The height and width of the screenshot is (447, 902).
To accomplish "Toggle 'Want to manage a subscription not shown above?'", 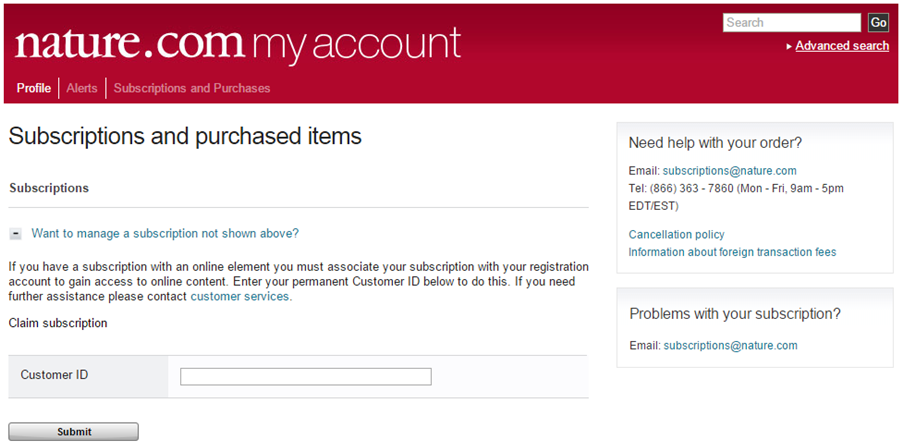I will tap(165, 234).
